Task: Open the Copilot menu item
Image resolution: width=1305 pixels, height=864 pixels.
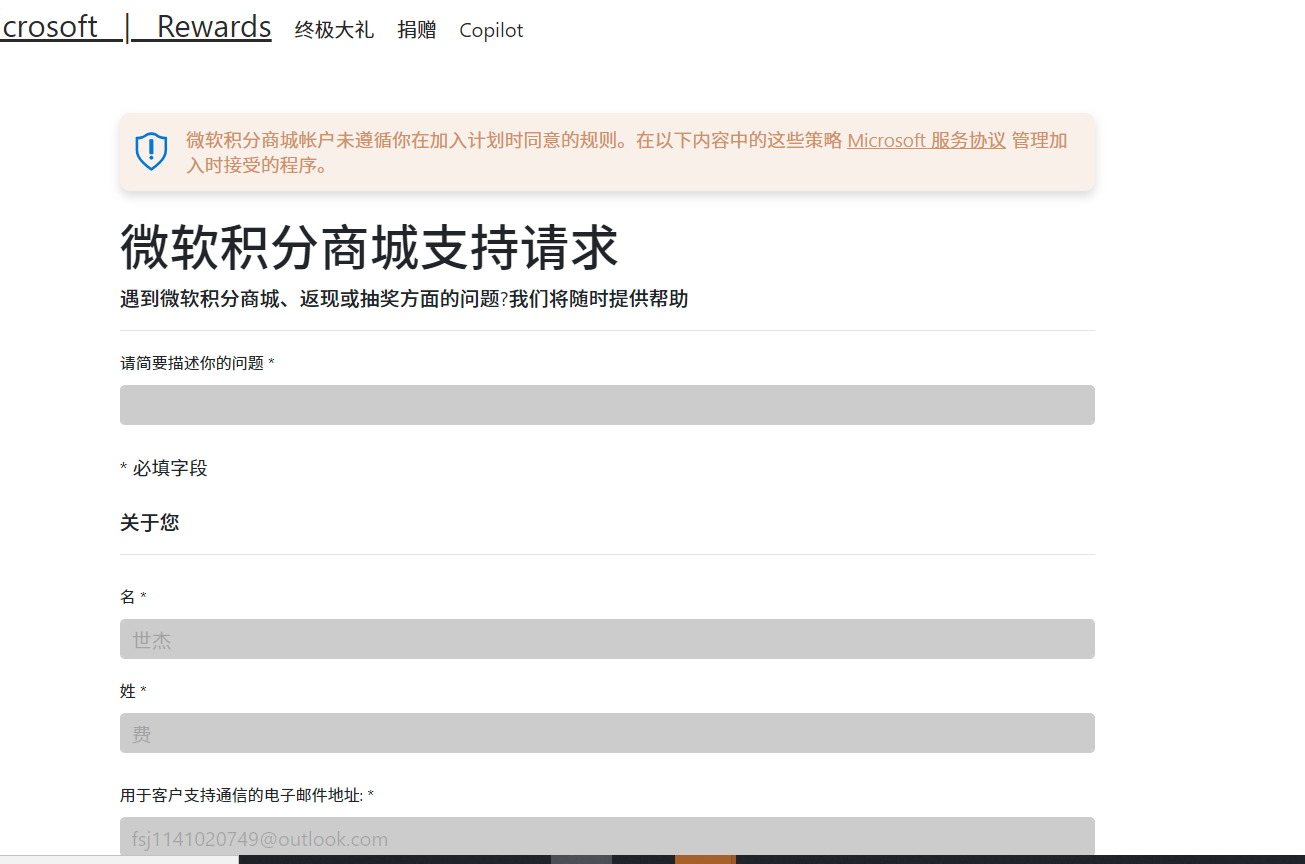Action: coord(491,30)
